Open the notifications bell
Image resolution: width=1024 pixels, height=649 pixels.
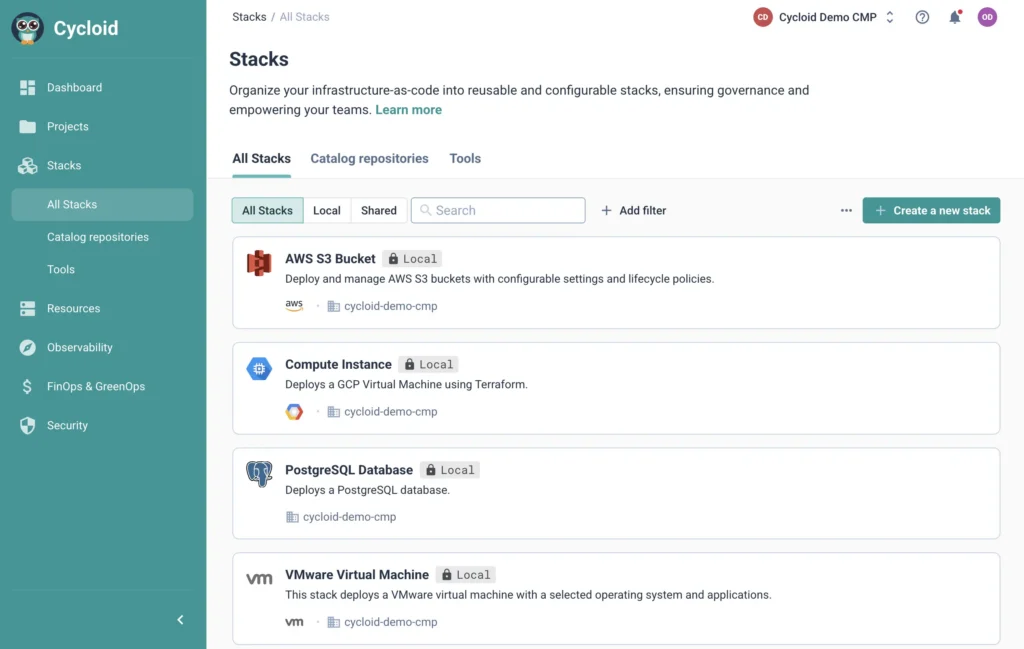click(954, 17)
